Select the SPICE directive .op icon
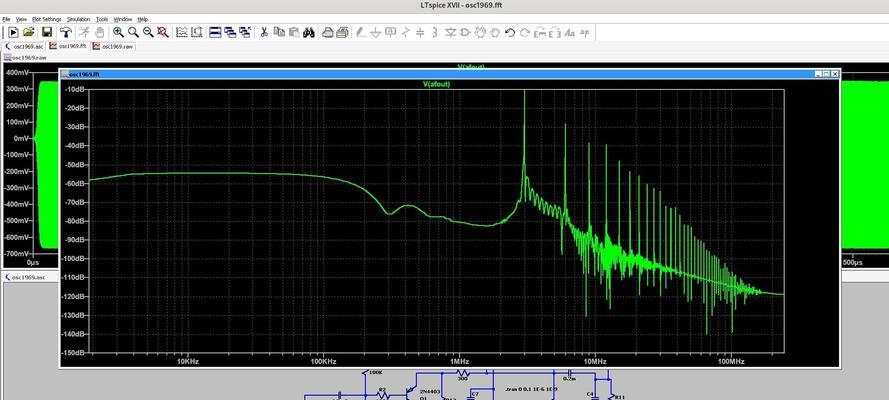 (585, 33)
